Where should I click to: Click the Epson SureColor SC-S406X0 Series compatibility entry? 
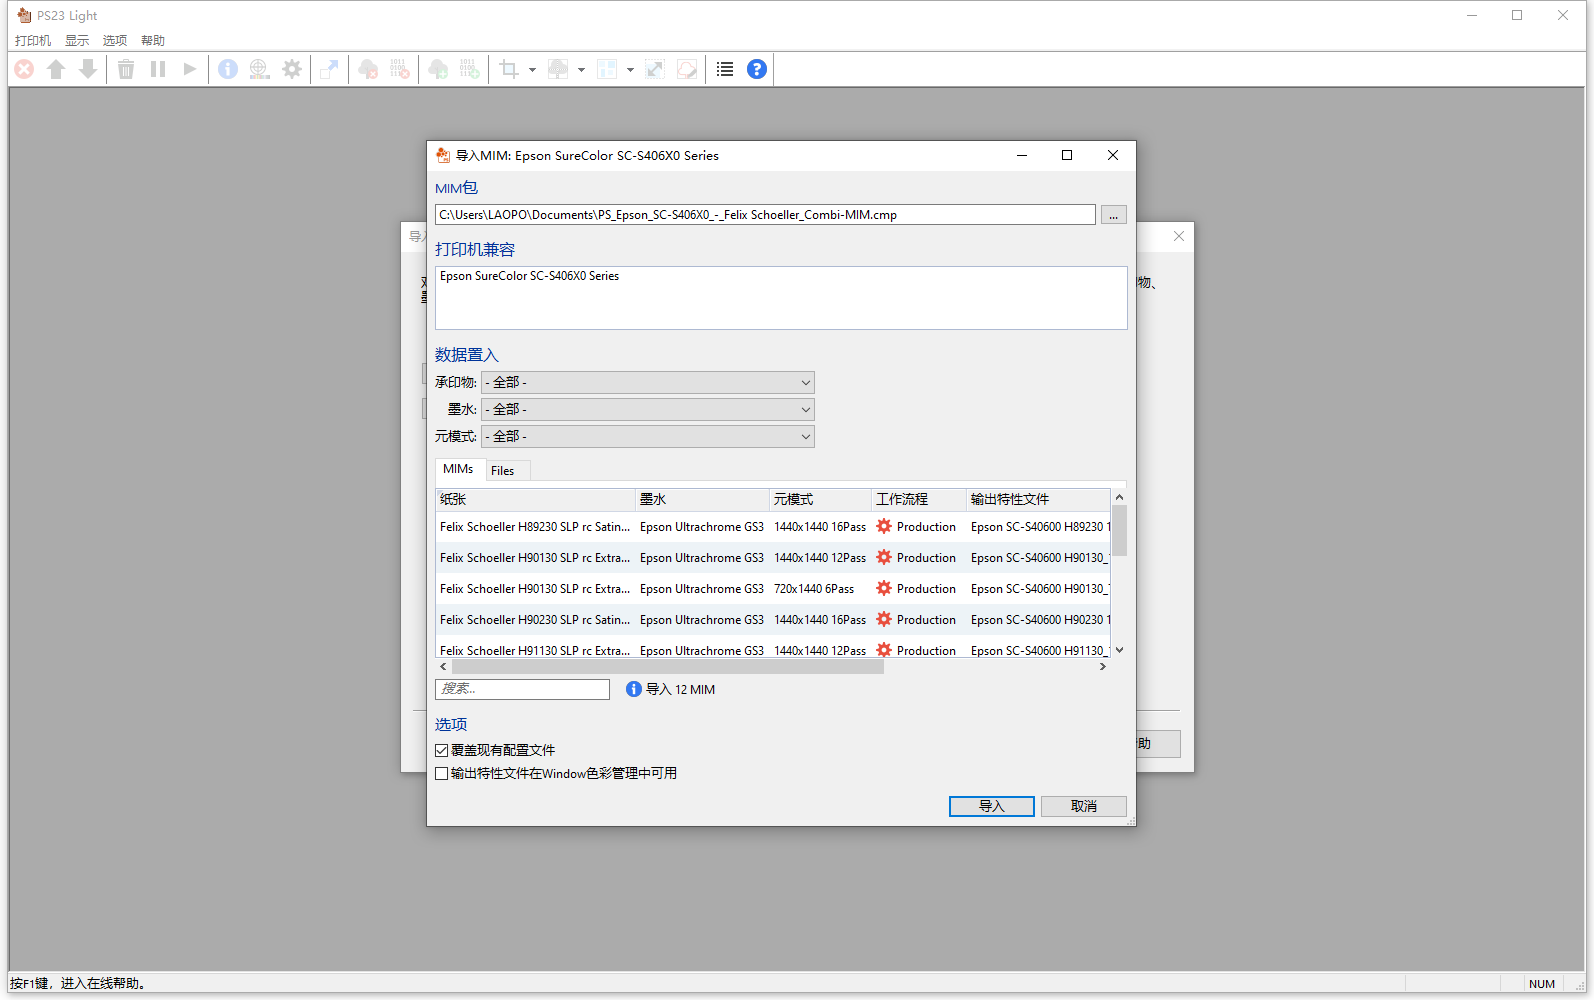pos(529,276)
